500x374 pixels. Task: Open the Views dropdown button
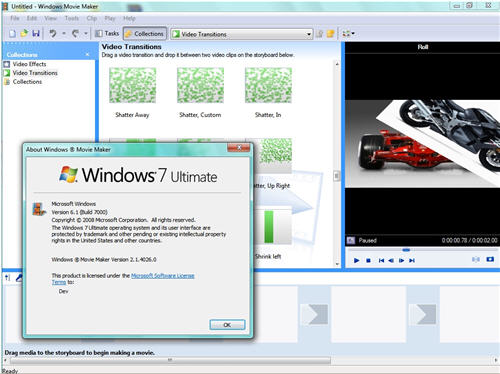(348, 34)
